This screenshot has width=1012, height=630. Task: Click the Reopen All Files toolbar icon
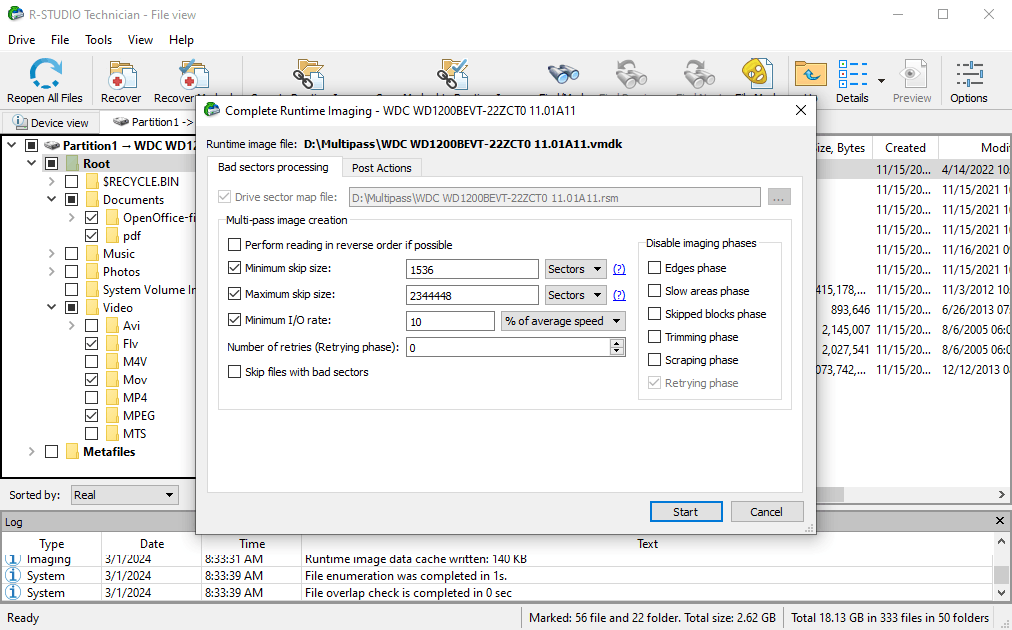point(45,74)
